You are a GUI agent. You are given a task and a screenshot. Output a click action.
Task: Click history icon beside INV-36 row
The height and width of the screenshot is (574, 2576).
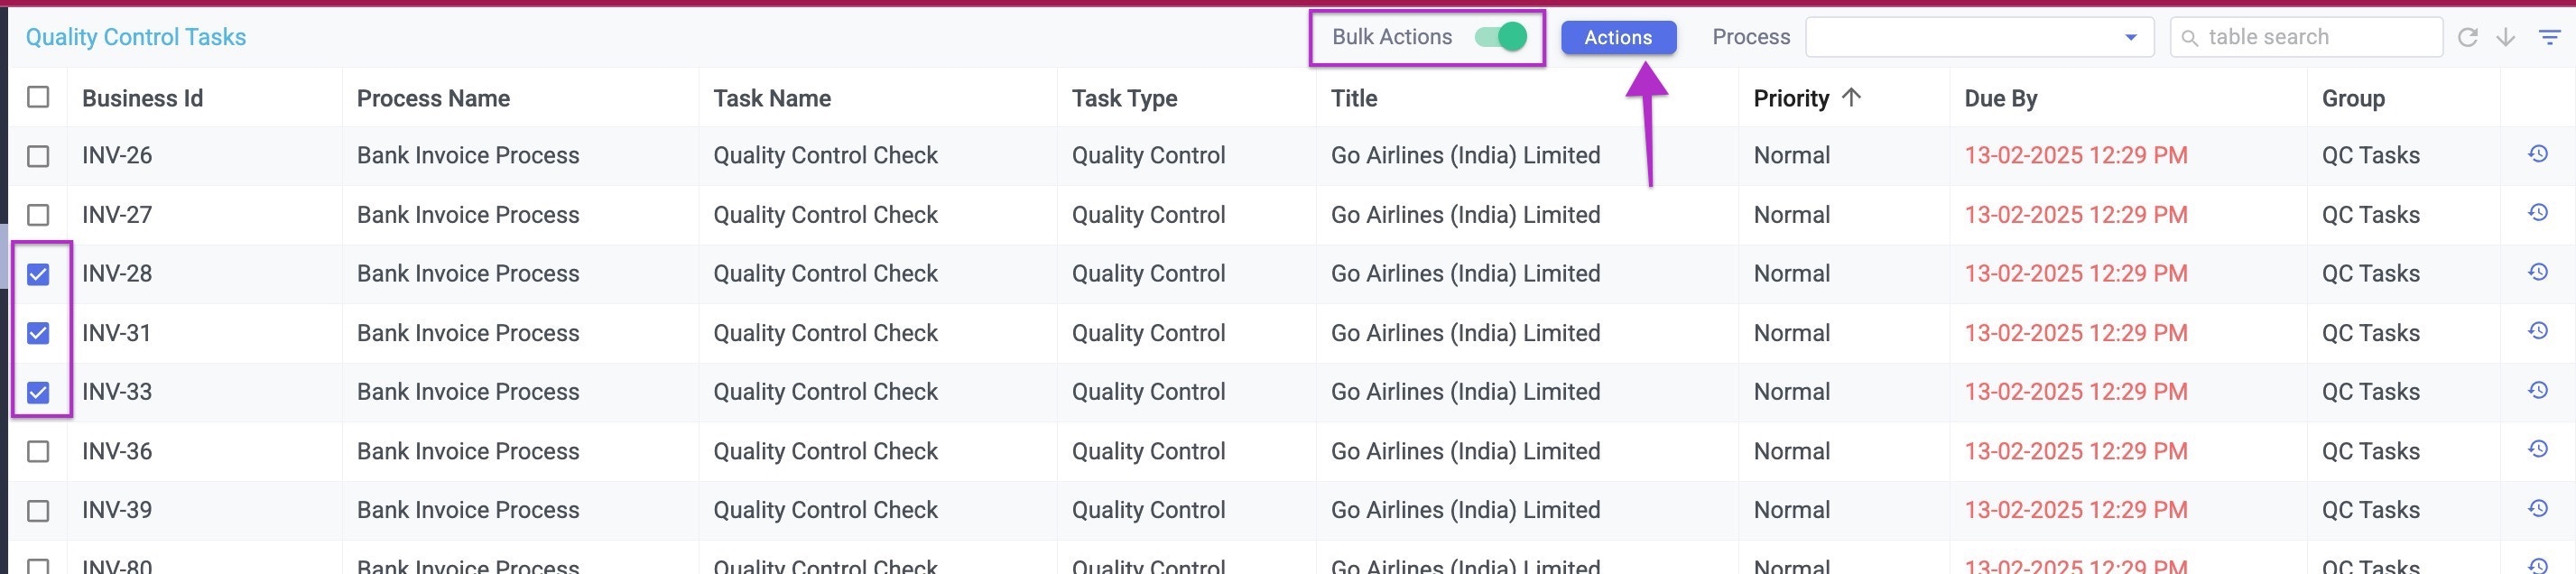point(2536,451)
